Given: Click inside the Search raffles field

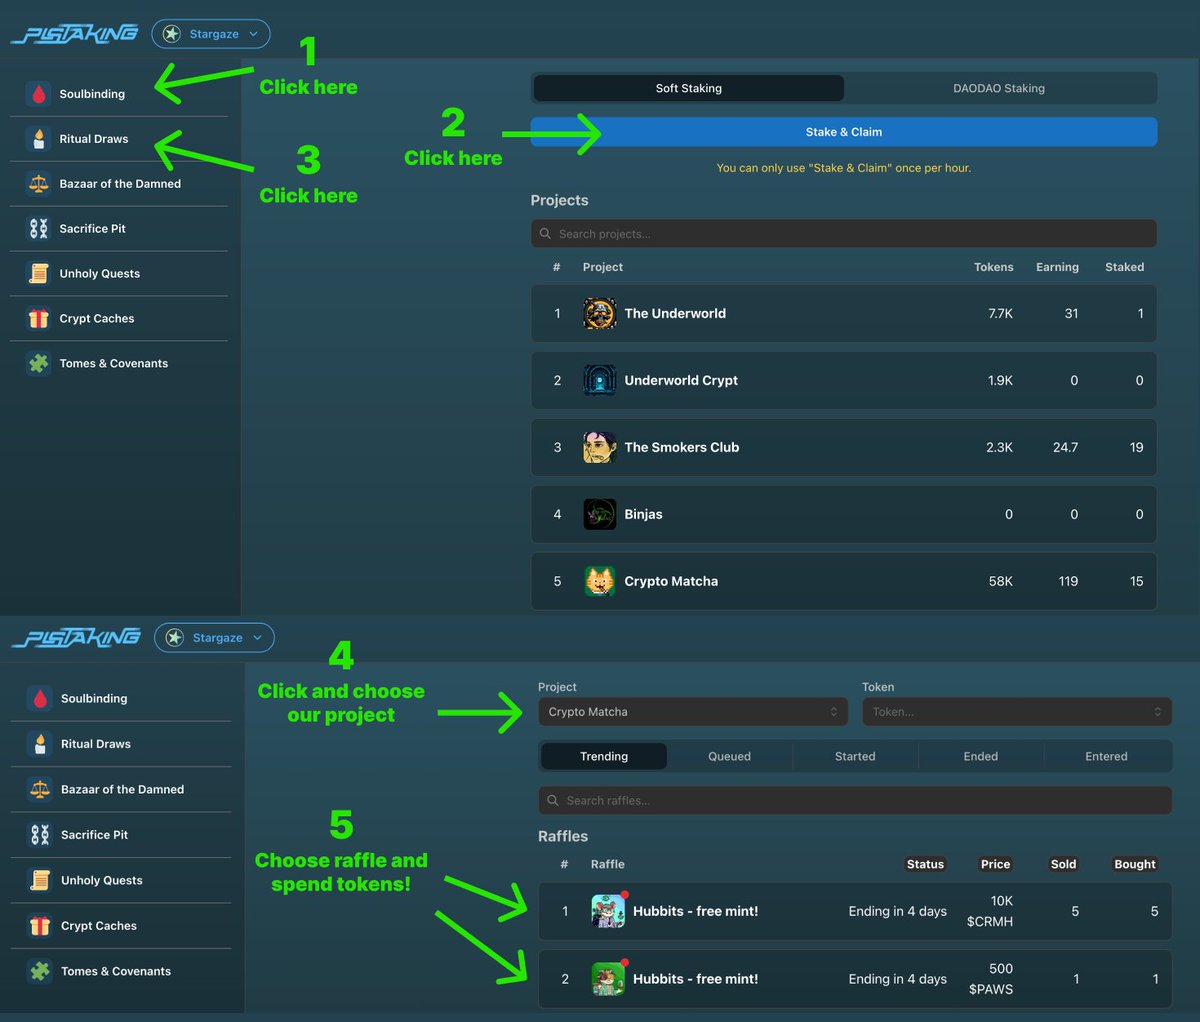Looking at the screenshot, I should pyautogui.click(x=855, y=801).
